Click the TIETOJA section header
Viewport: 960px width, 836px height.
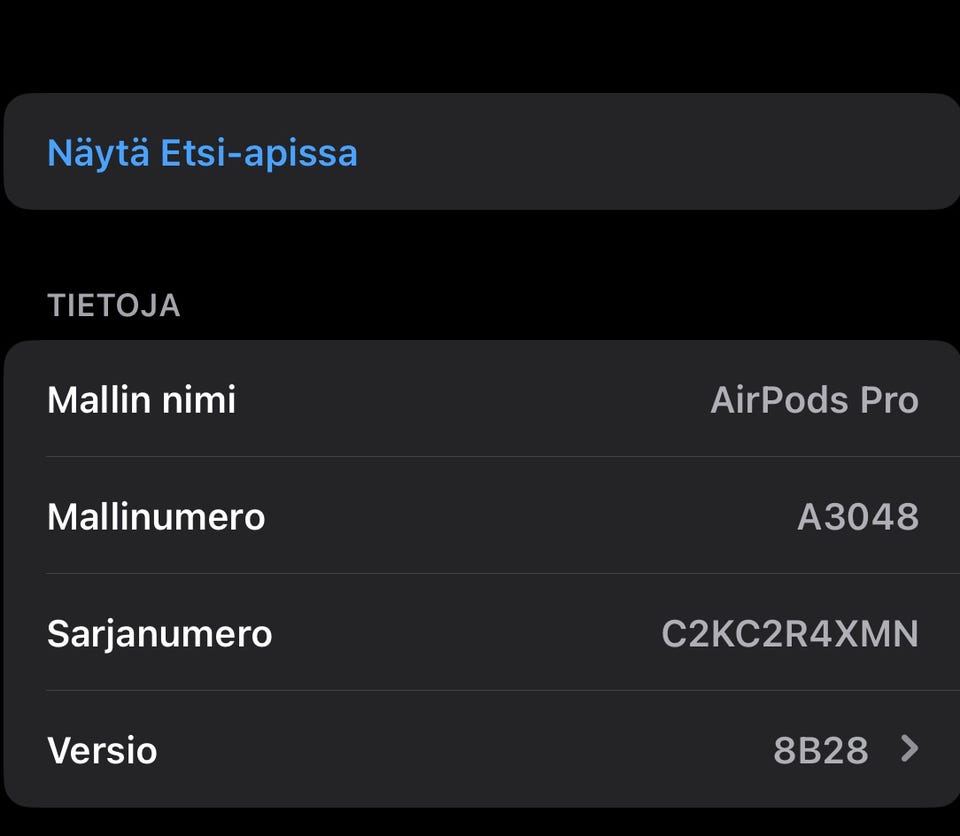113,305
